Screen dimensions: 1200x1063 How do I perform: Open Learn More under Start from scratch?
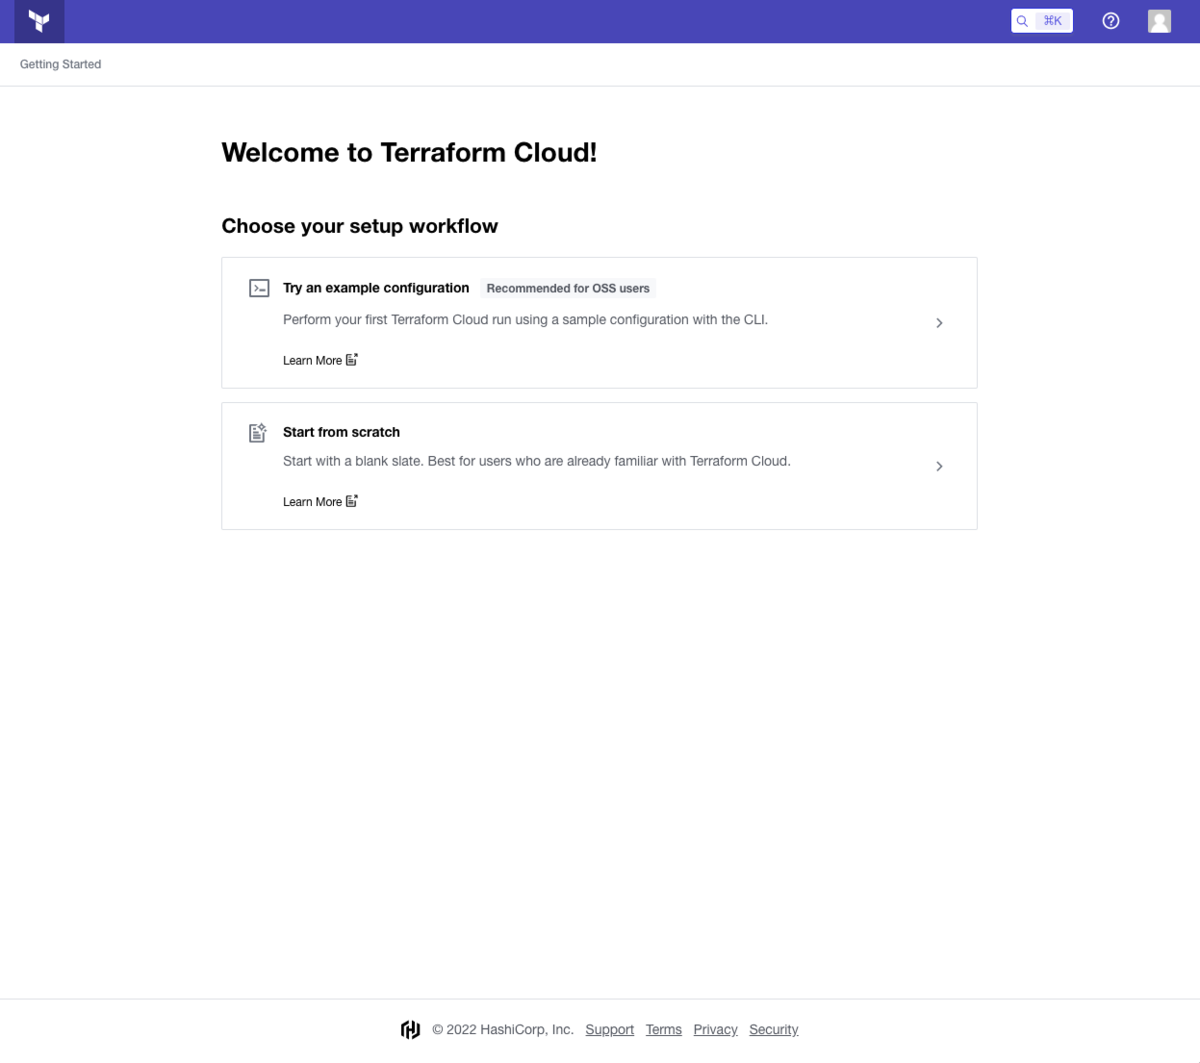coord(312,502)
